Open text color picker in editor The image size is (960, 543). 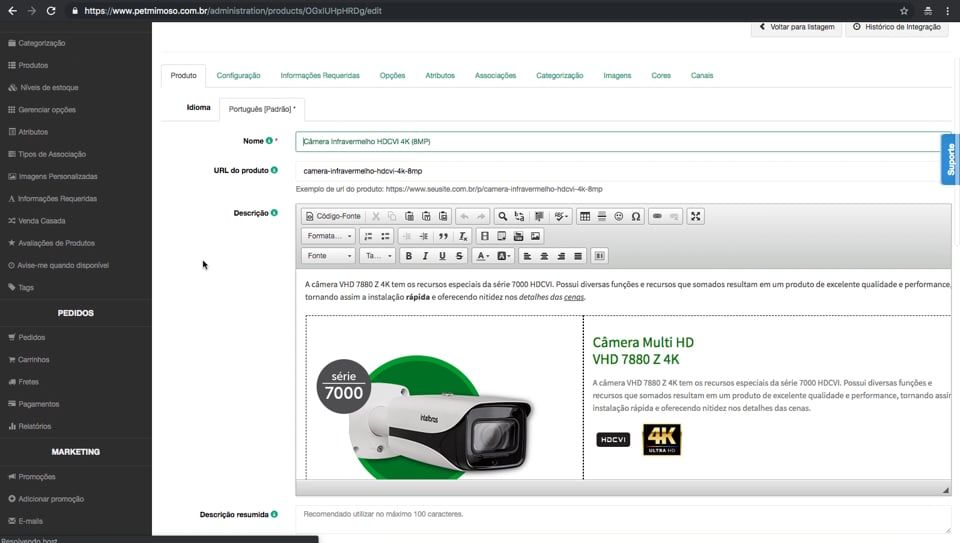pos(483,256)
